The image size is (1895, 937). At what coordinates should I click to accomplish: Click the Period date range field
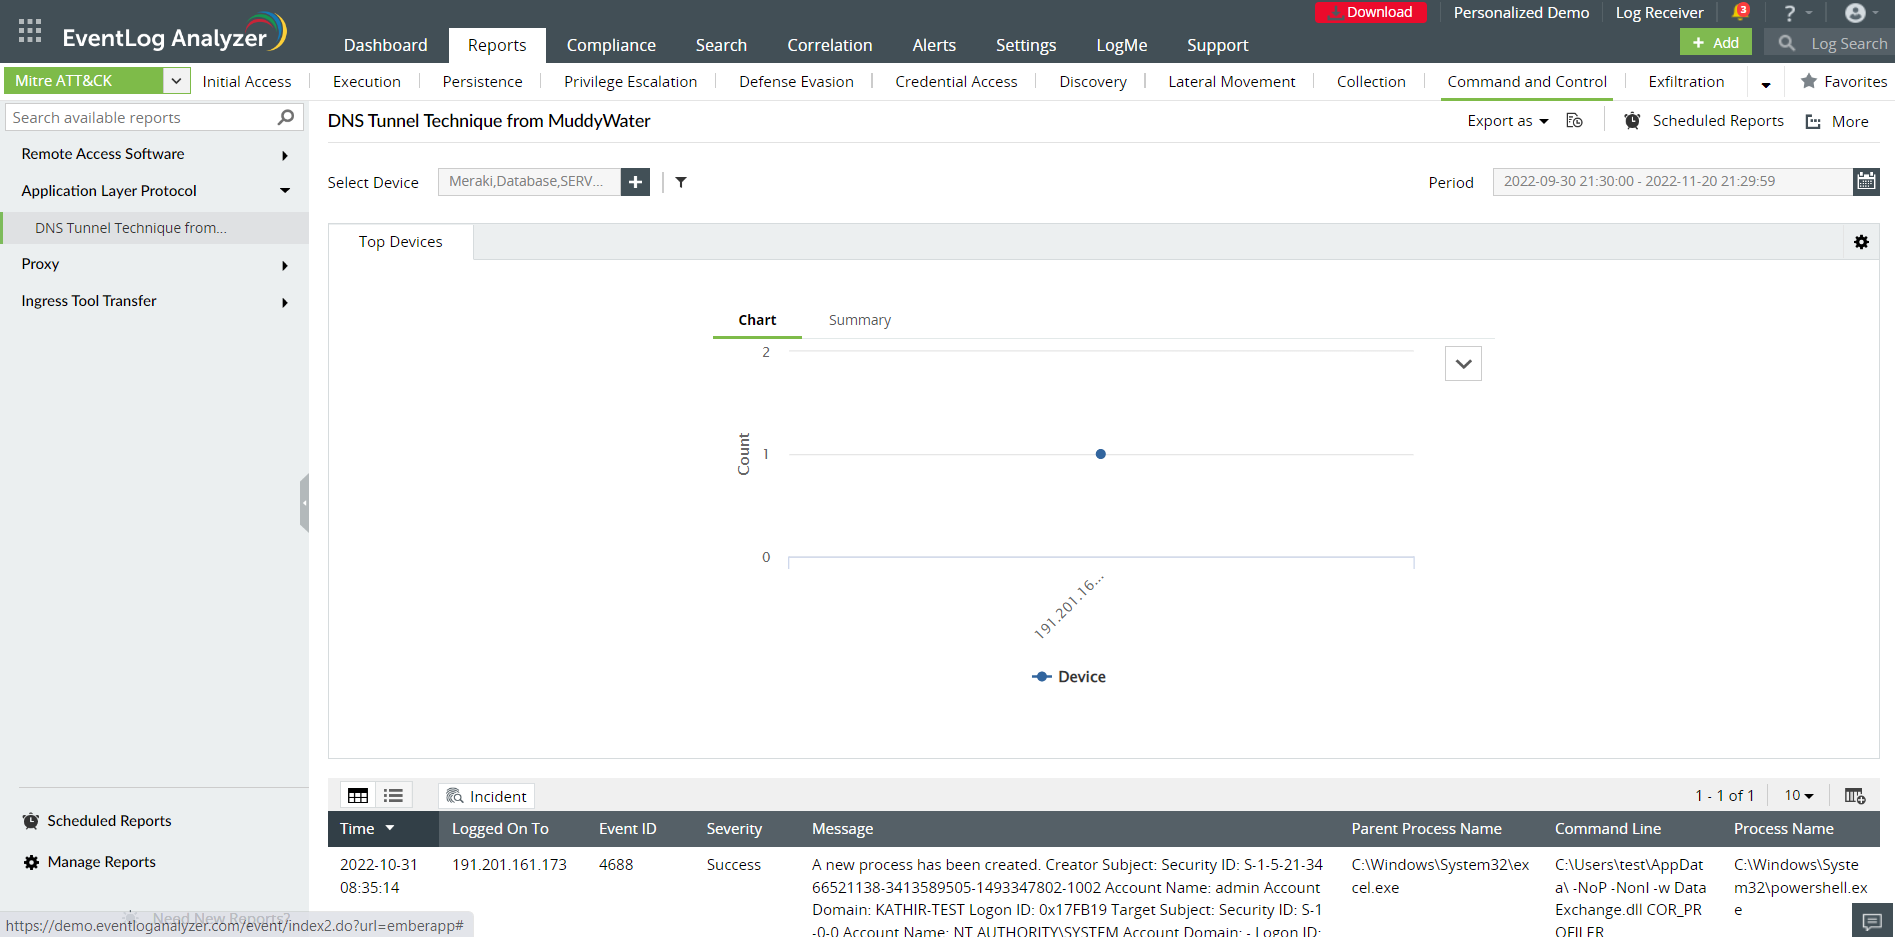tap(1672, 181)
